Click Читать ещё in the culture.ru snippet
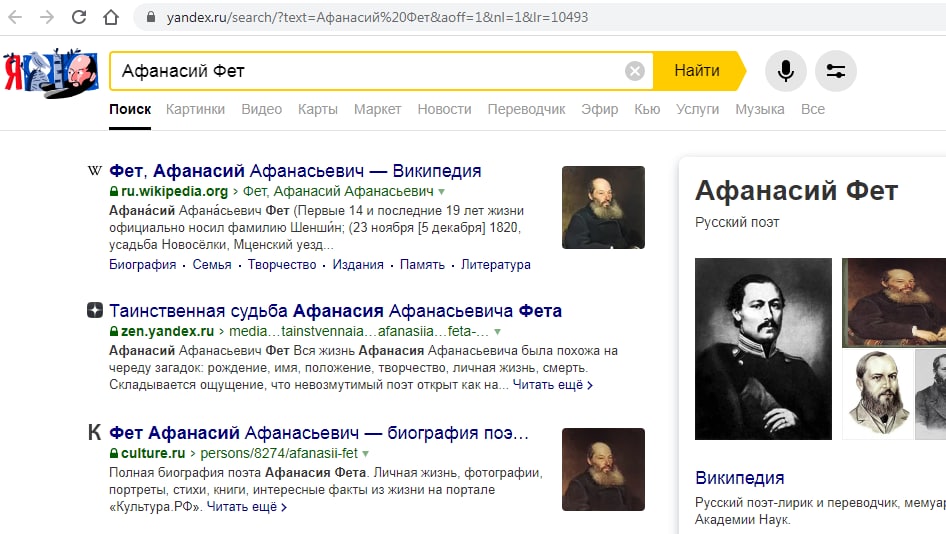This screenshot has width=946, height=534. (247, 506)
